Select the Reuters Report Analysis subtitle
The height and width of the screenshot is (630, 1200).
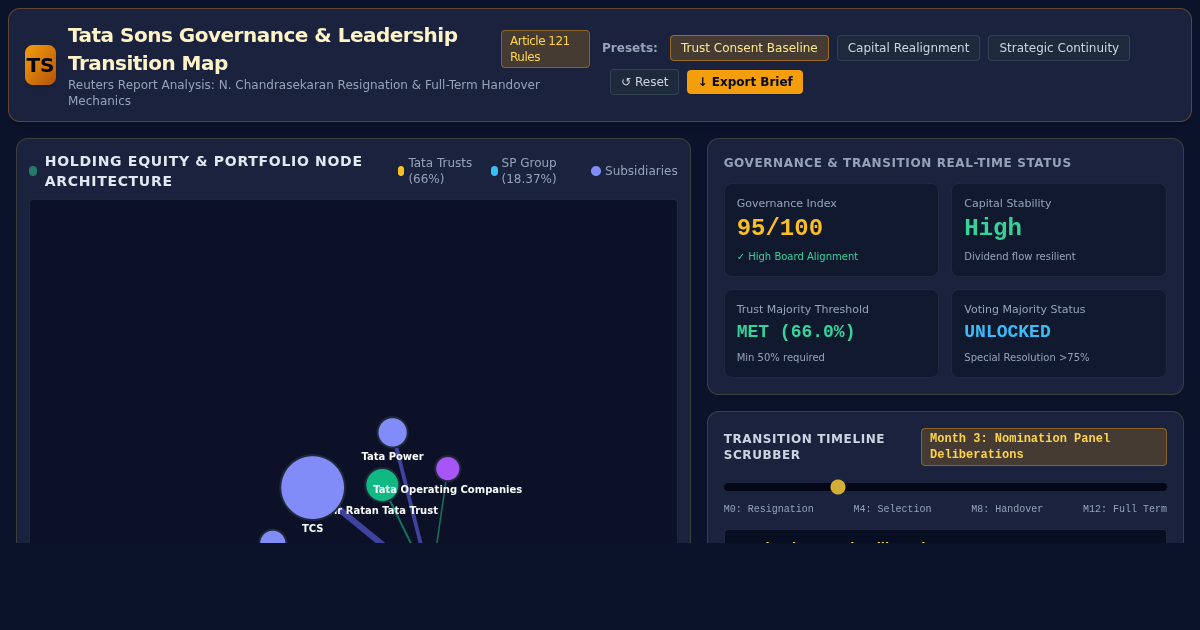click(304, 93)
